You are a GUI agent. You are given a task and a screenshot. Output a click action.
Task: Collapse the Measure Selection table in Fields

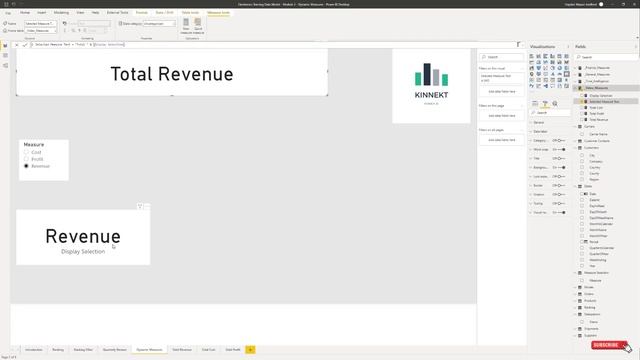(576, 273)
